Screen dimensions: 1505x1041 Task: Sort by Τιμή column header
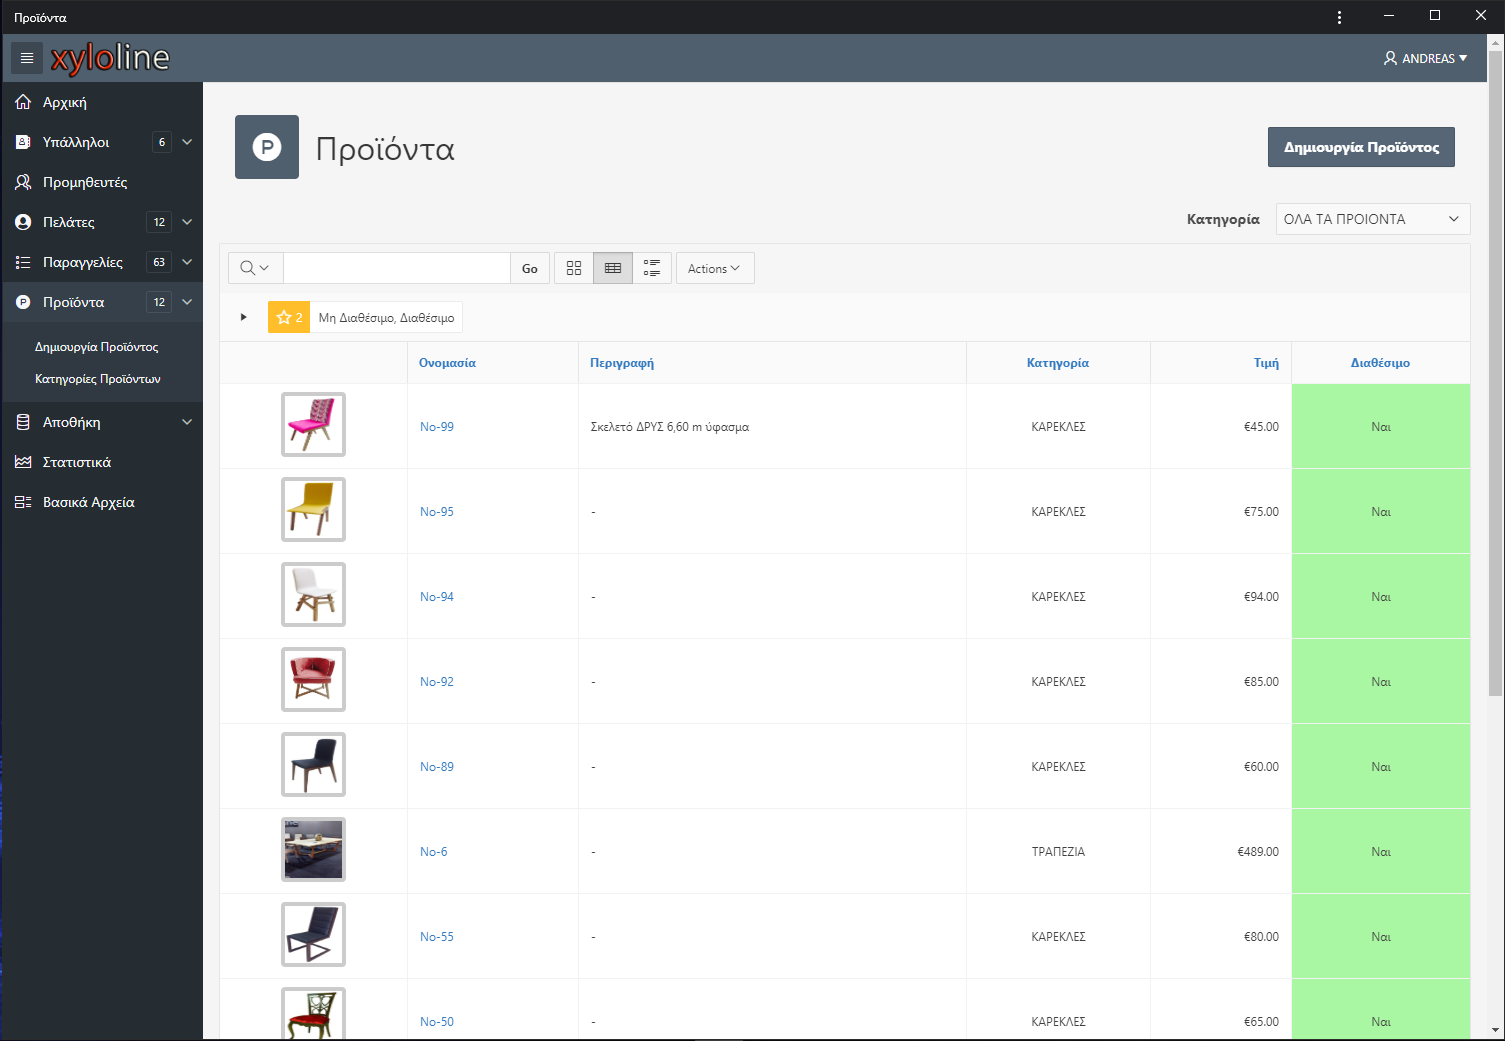click(x=1266, y=363)
